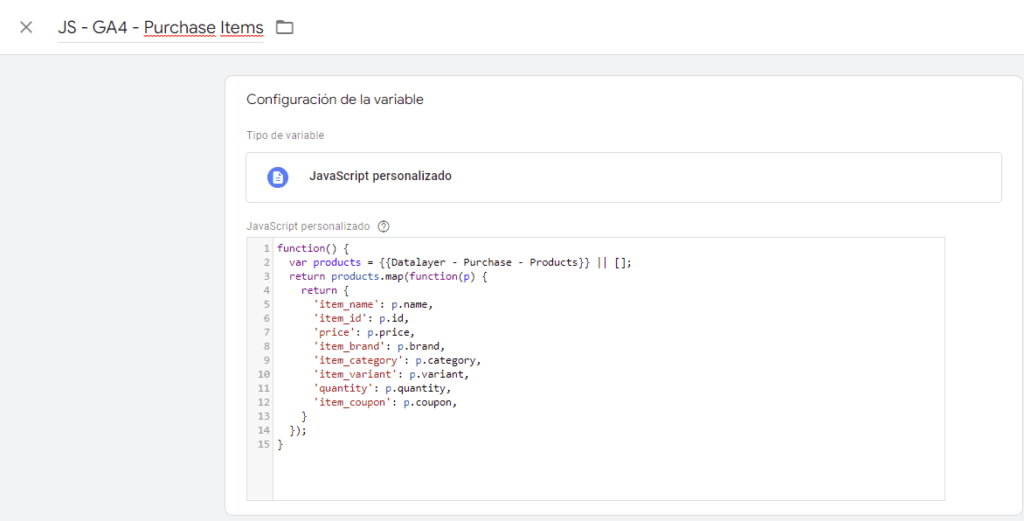Viewport: 1024px width, 521px height.
Task: Click the blue document icon for the variable type
Action: (x=278, y=177)
